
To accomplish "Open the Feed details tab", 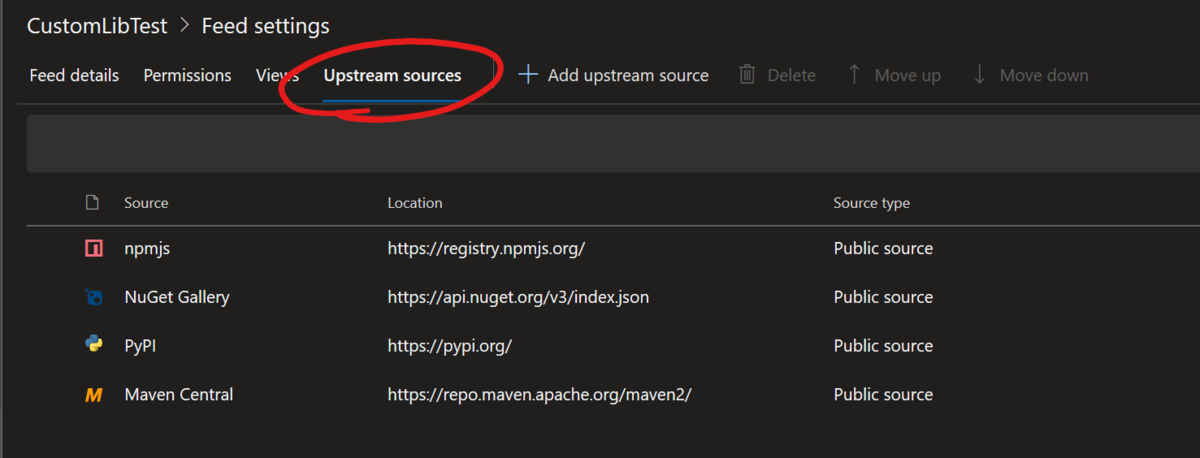I will [74, 75].
